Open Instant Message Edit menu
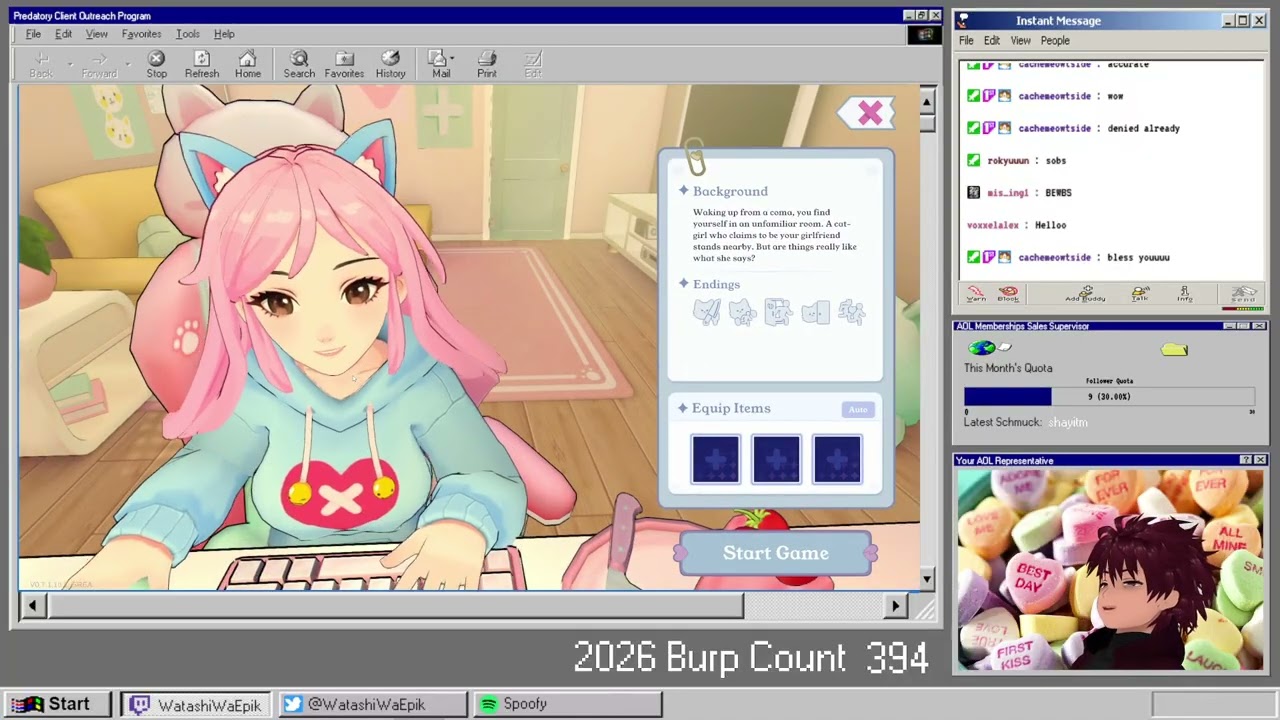Viewport: 1280px width, 720px height. coord(991,41)
